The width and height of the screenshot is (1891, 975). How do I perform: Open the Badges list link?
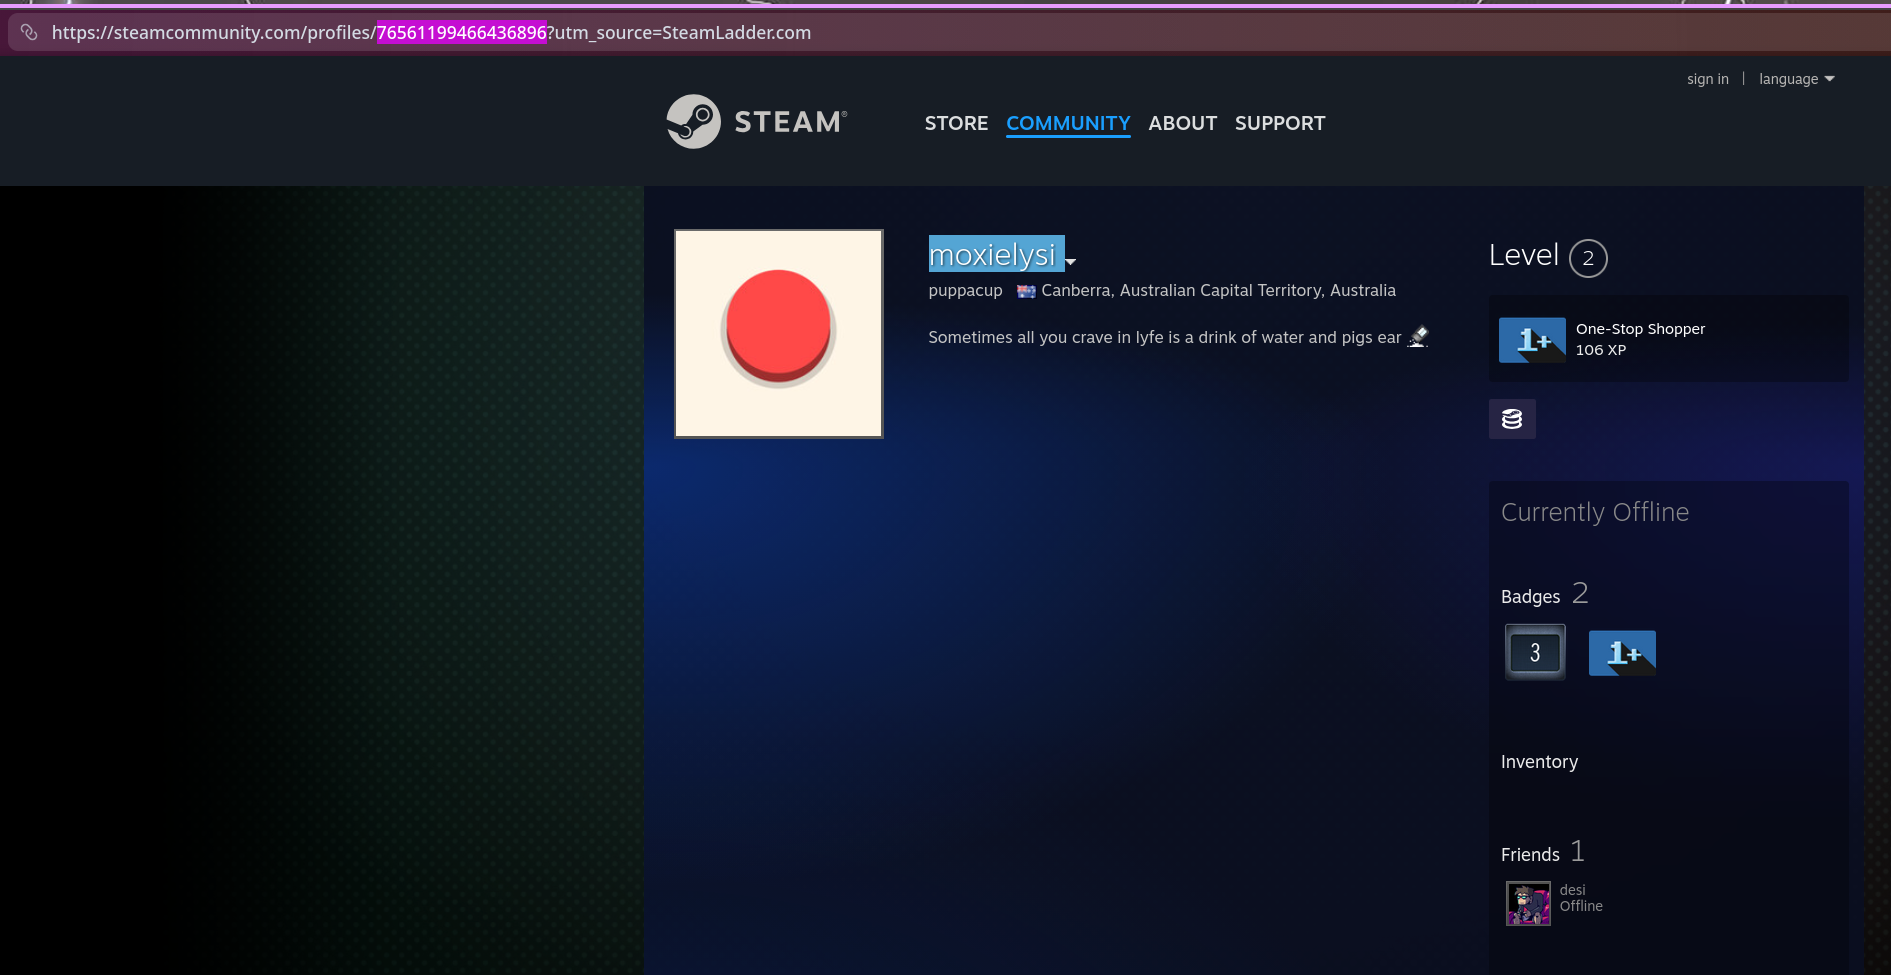coord(1530,597)
